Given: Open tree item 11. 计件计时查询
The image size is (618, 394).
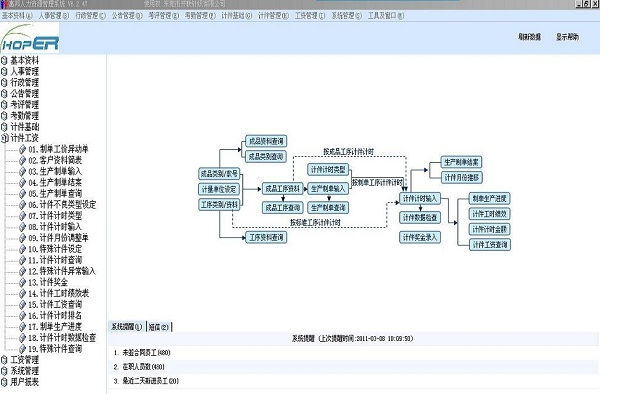Looking at the screenshot, I should (55, 260).
